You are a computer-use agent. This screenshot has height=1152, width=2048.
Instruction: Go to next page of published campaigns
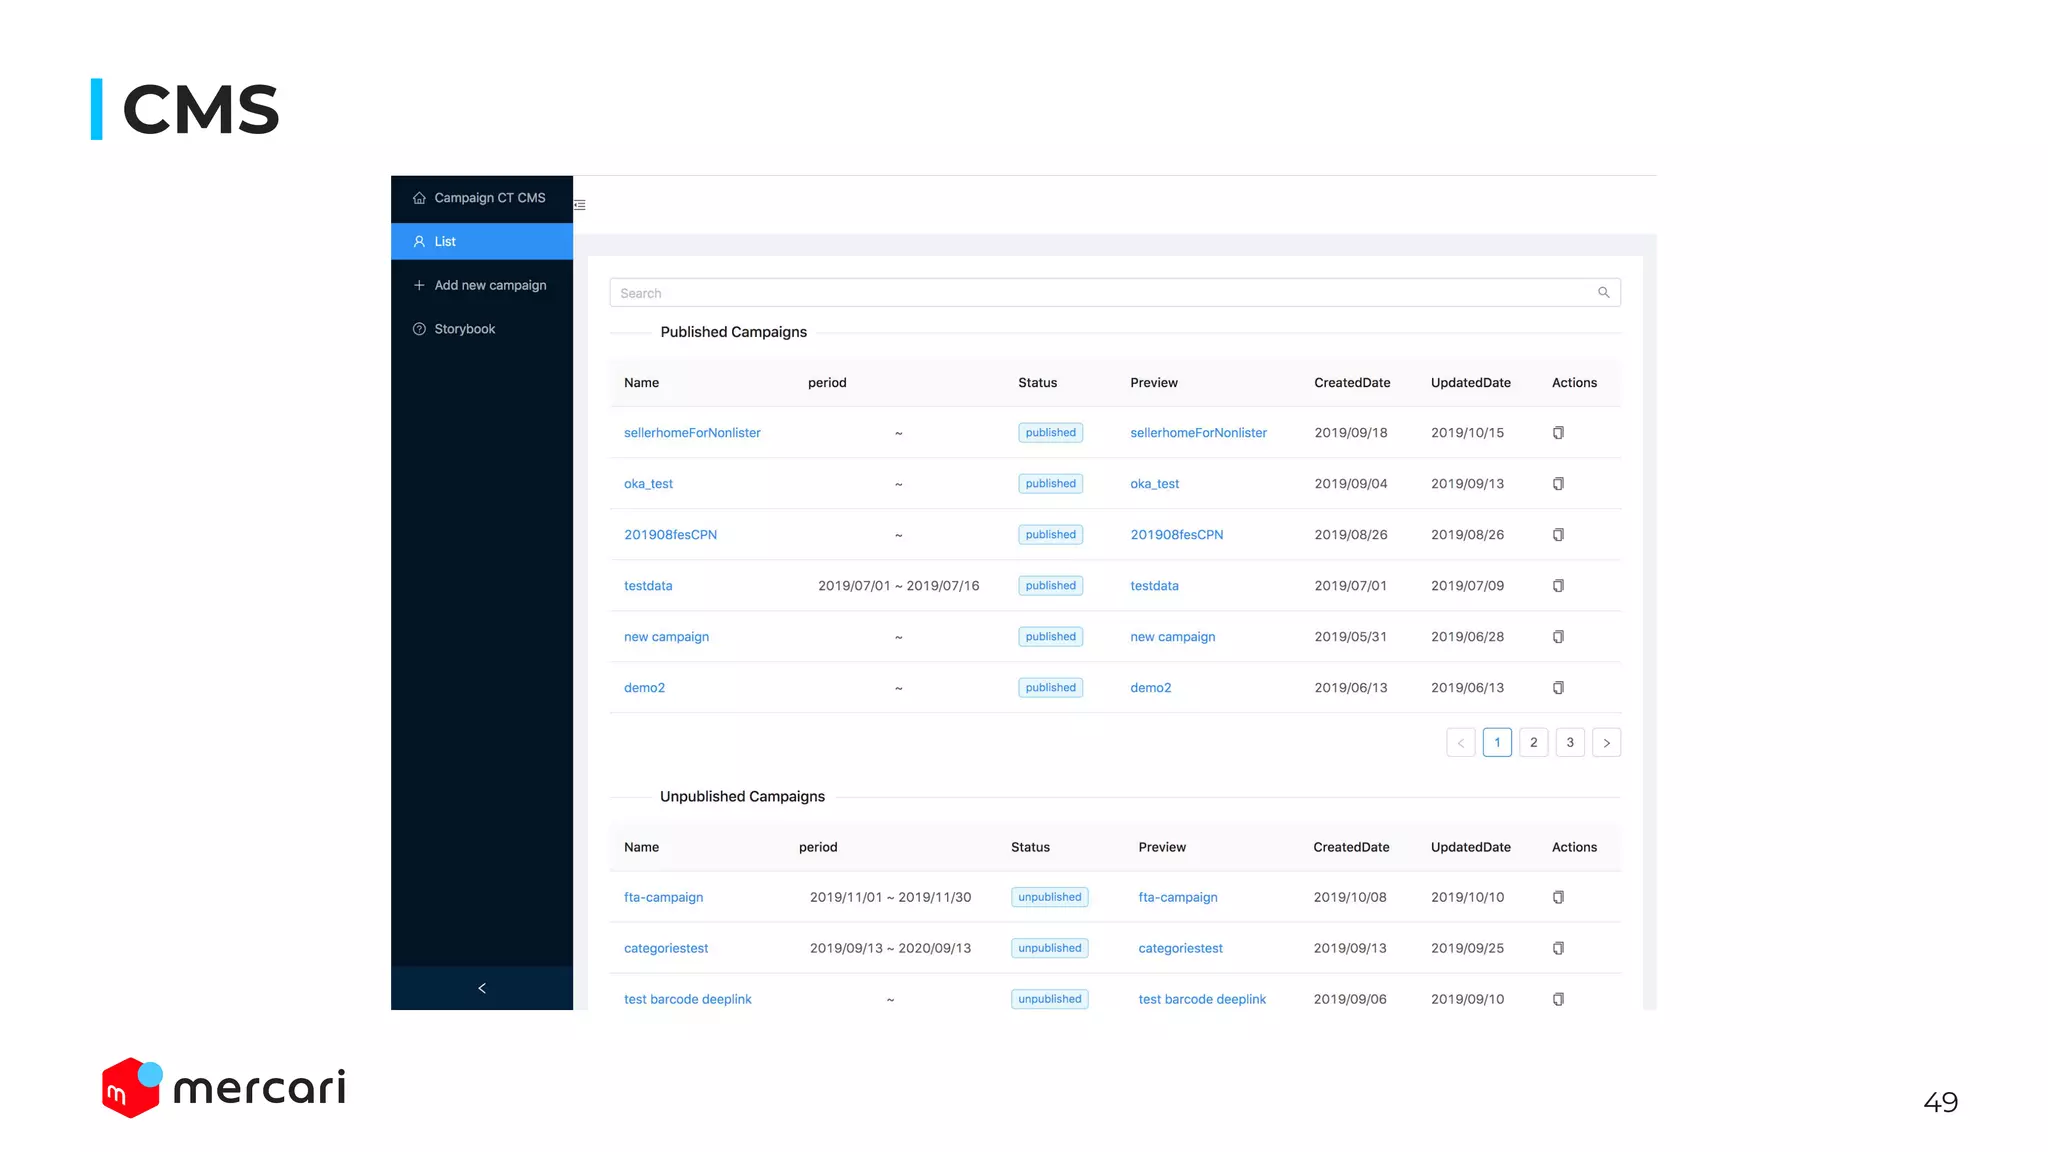1606,743
